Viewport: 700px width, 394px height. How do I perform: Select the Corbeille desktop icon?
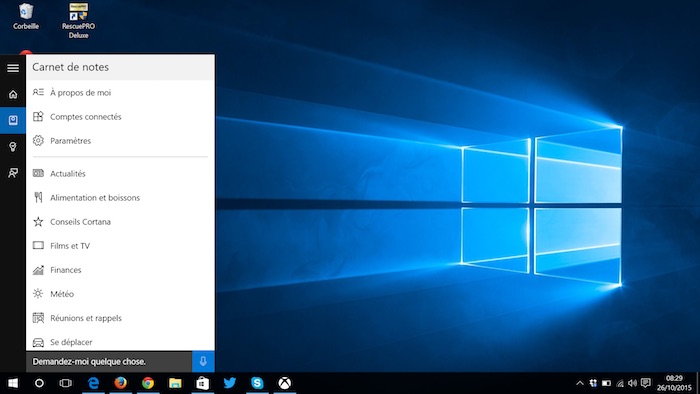26,17
